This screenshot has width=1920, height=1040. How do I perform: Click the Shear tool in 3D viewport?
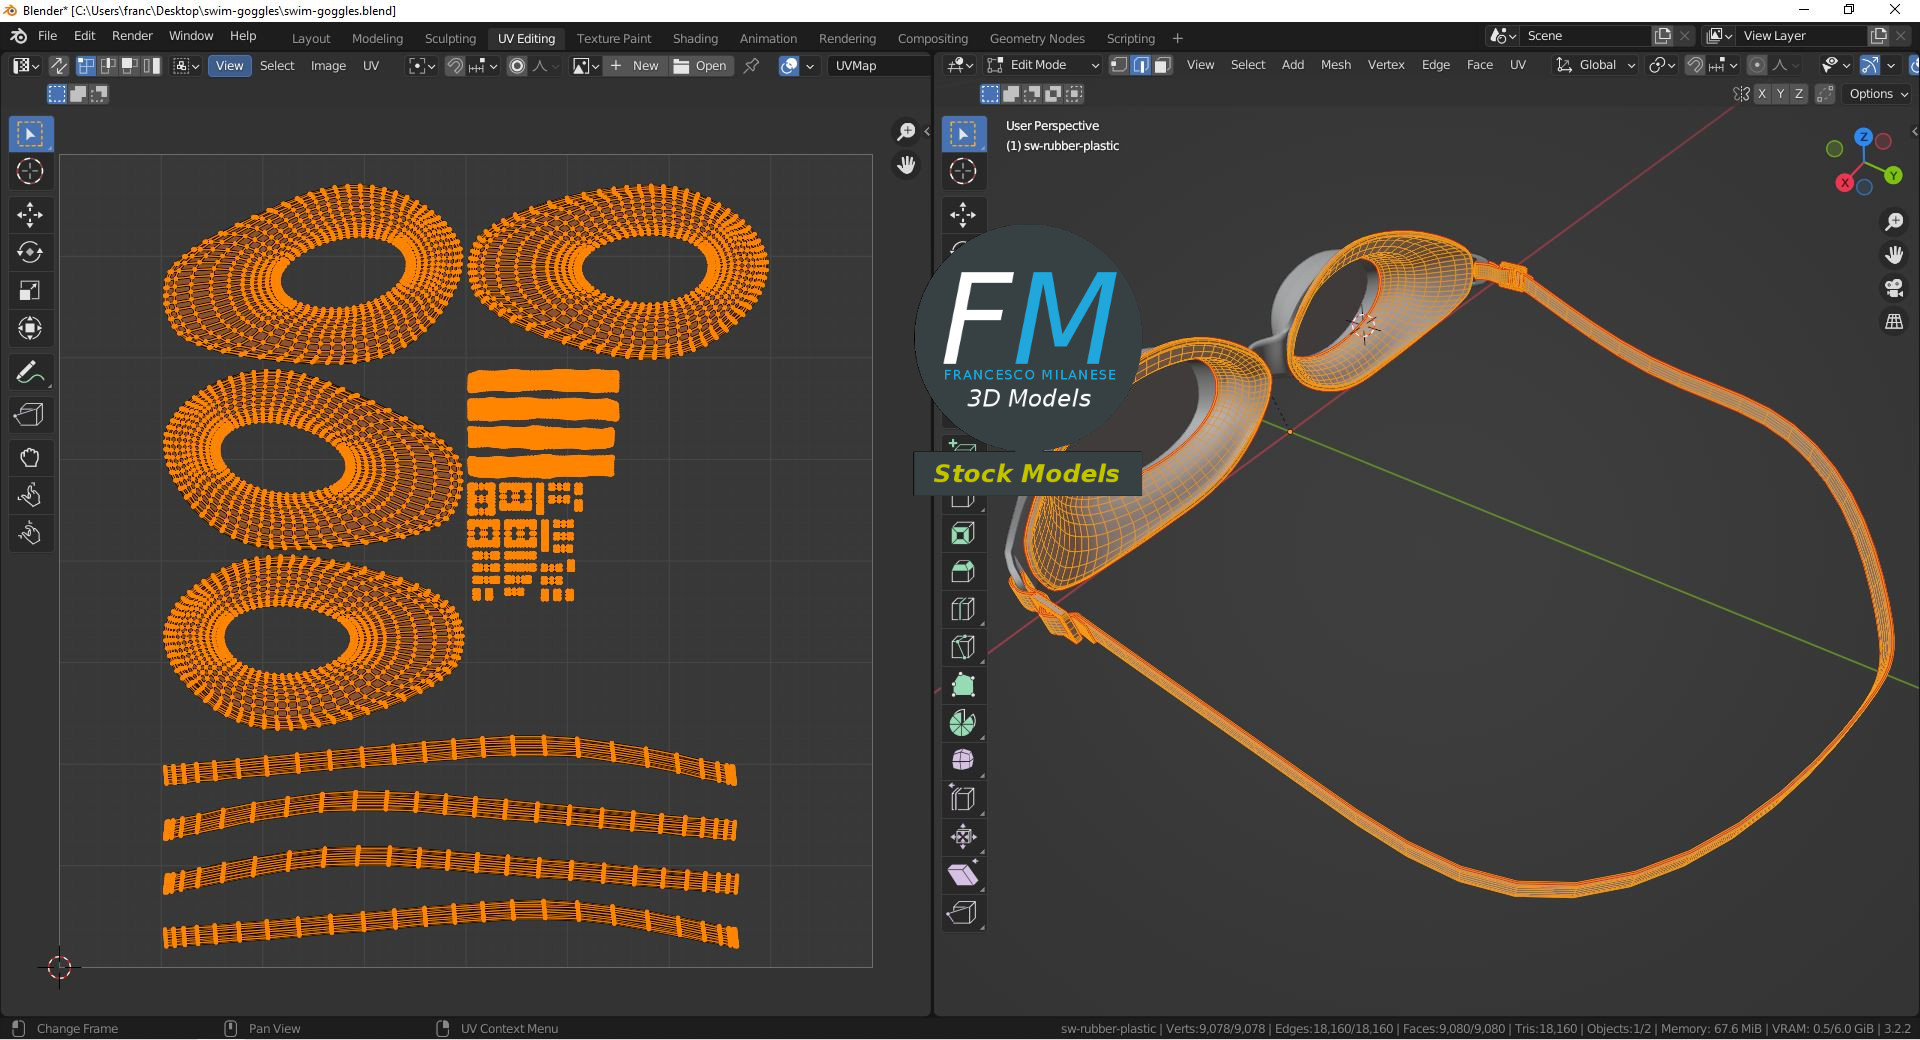(x=962, y=875)
